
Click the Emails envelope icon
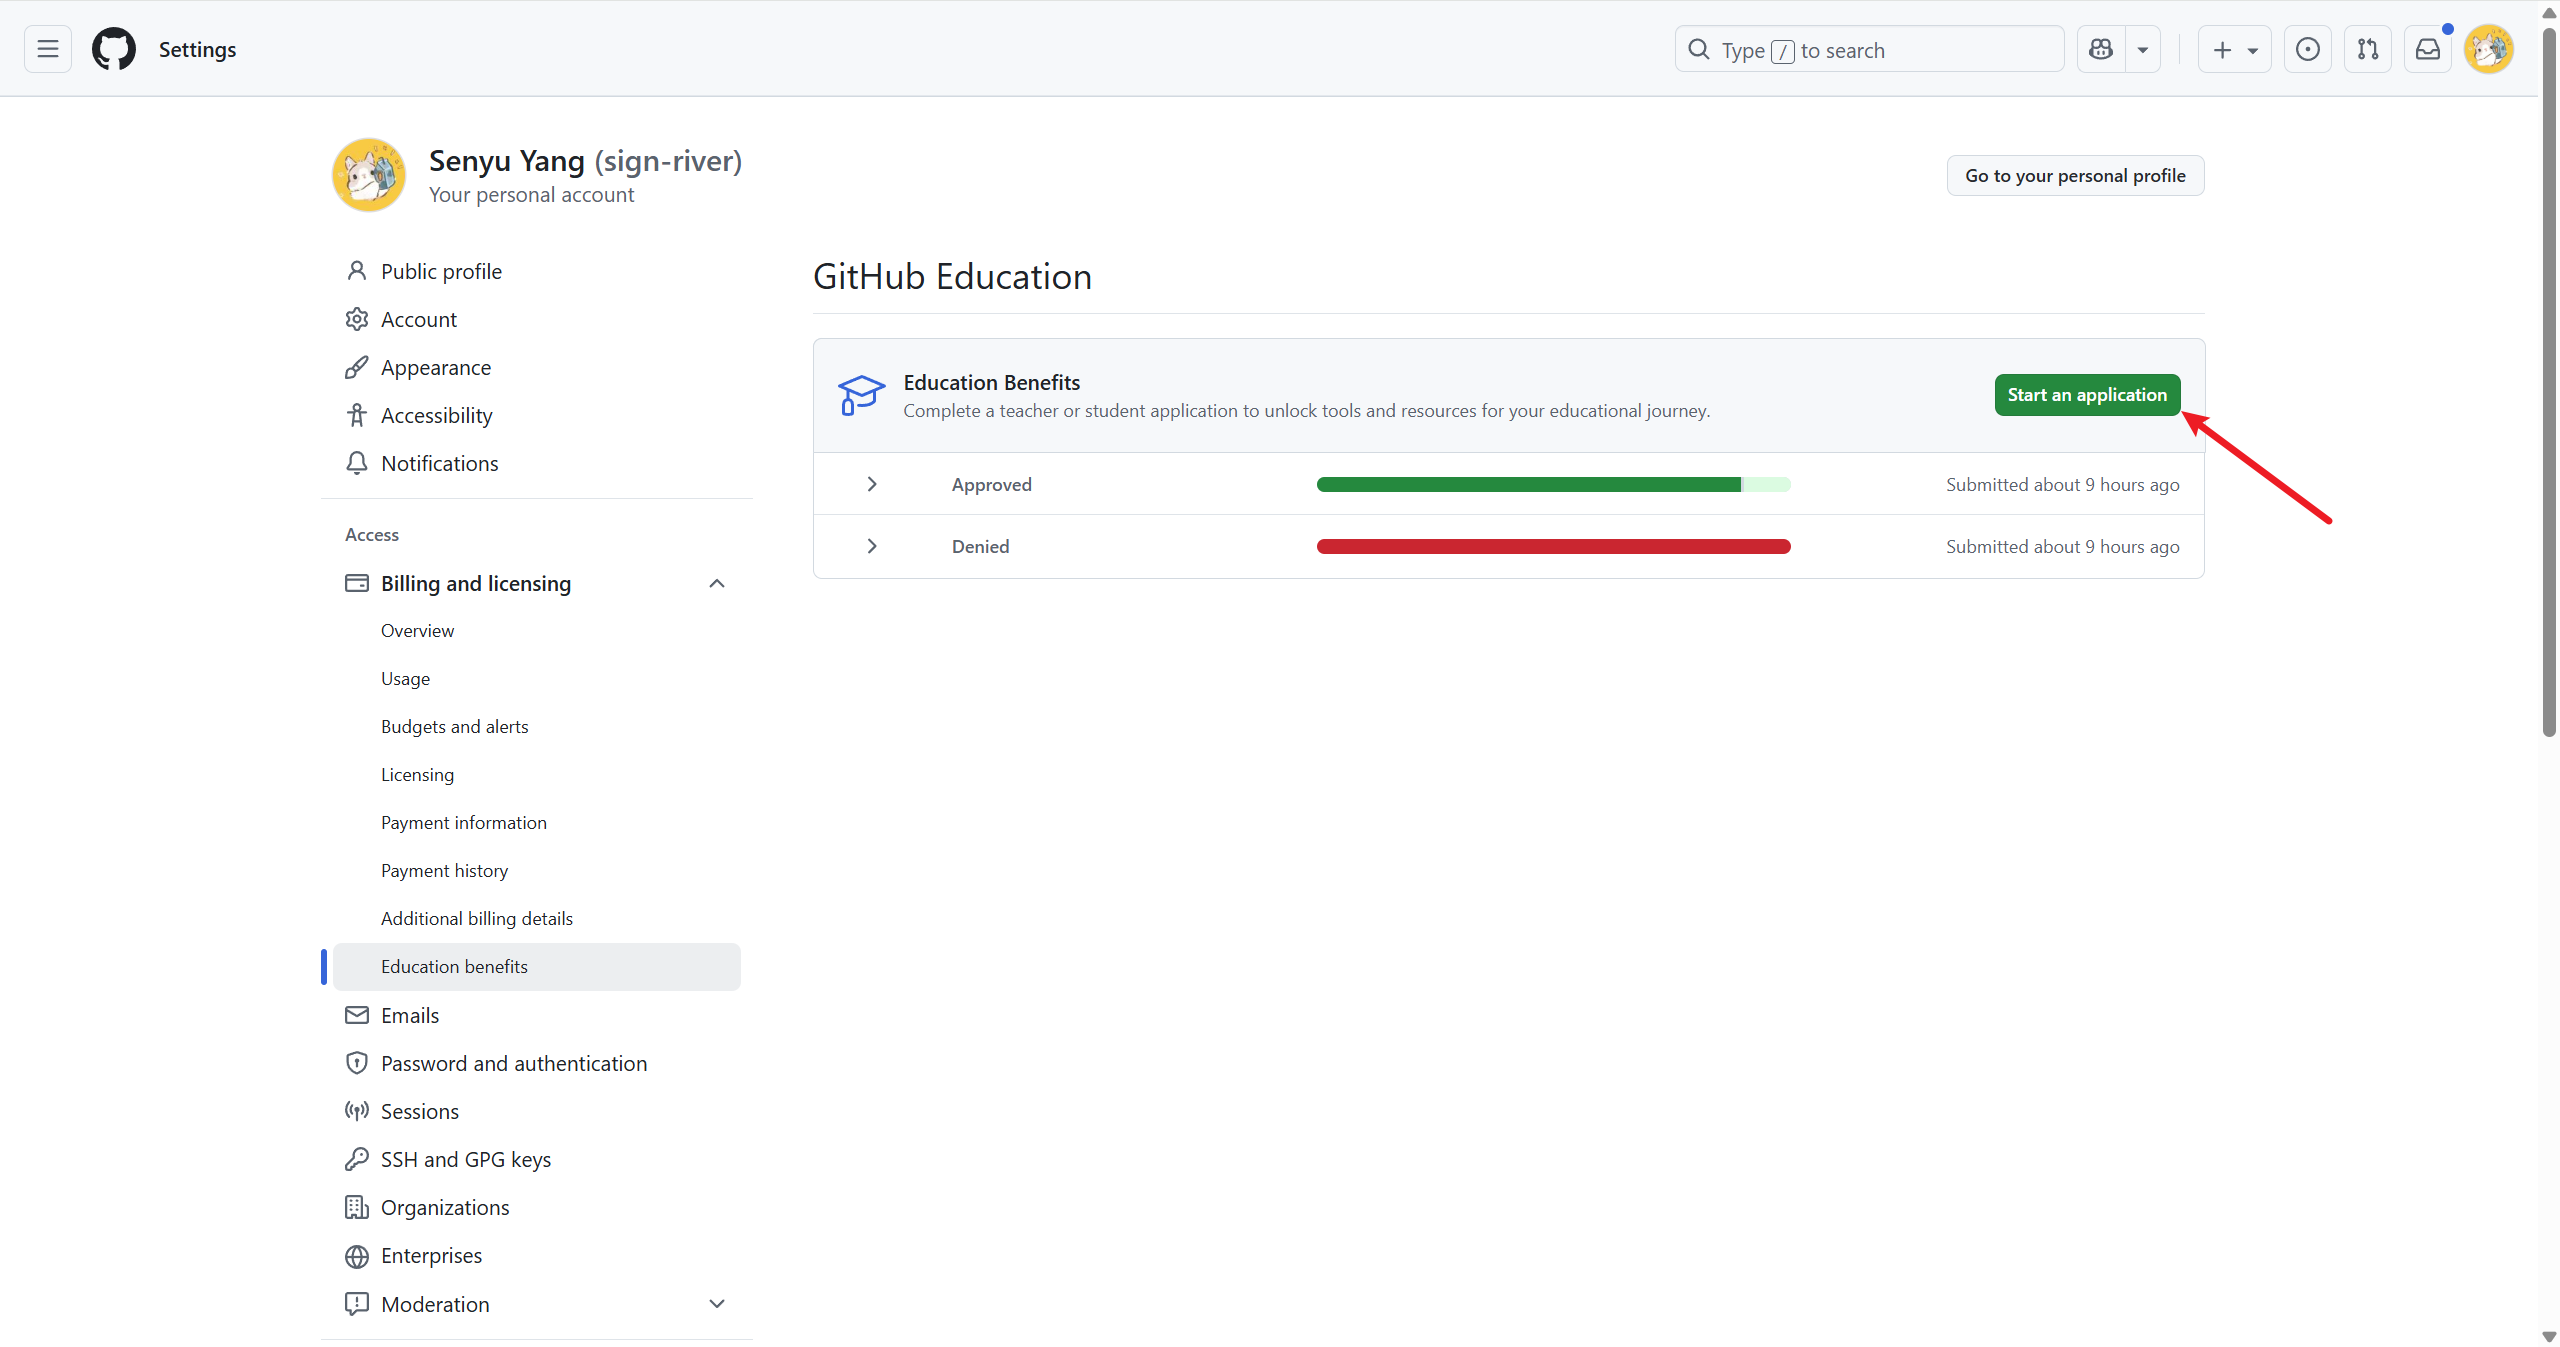coord(357,1015)
